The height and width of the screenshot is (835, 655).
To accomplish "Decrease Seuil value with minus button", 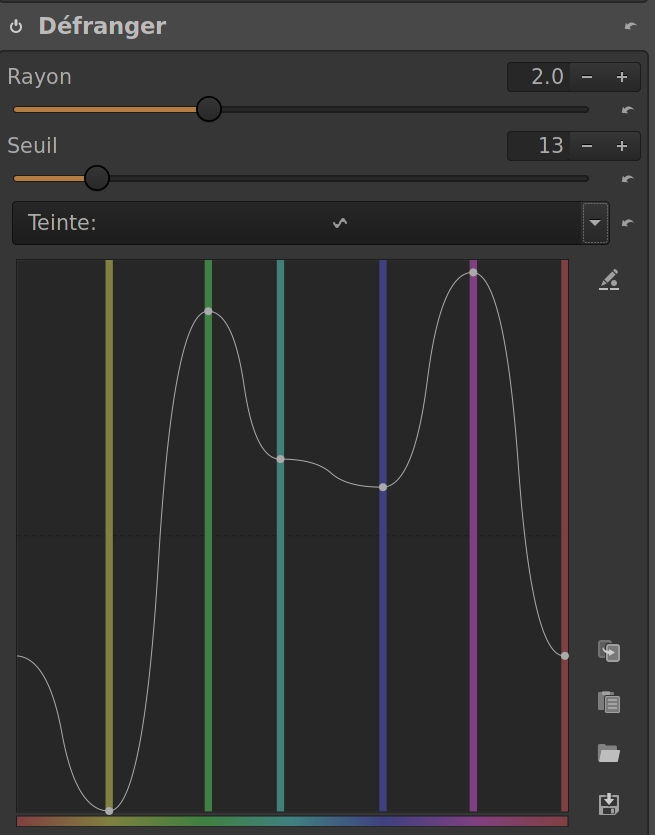I will [x=587, y=146].
